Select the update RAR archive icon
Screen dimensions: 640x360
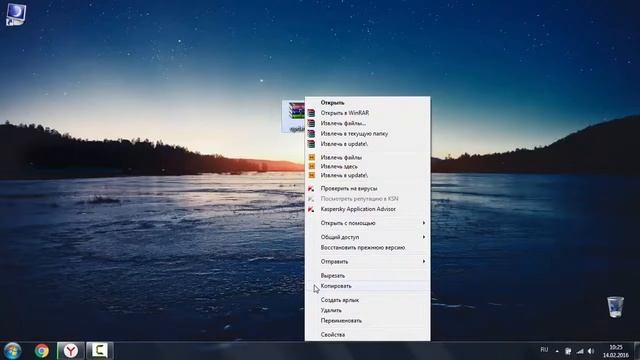coord(294,116)
